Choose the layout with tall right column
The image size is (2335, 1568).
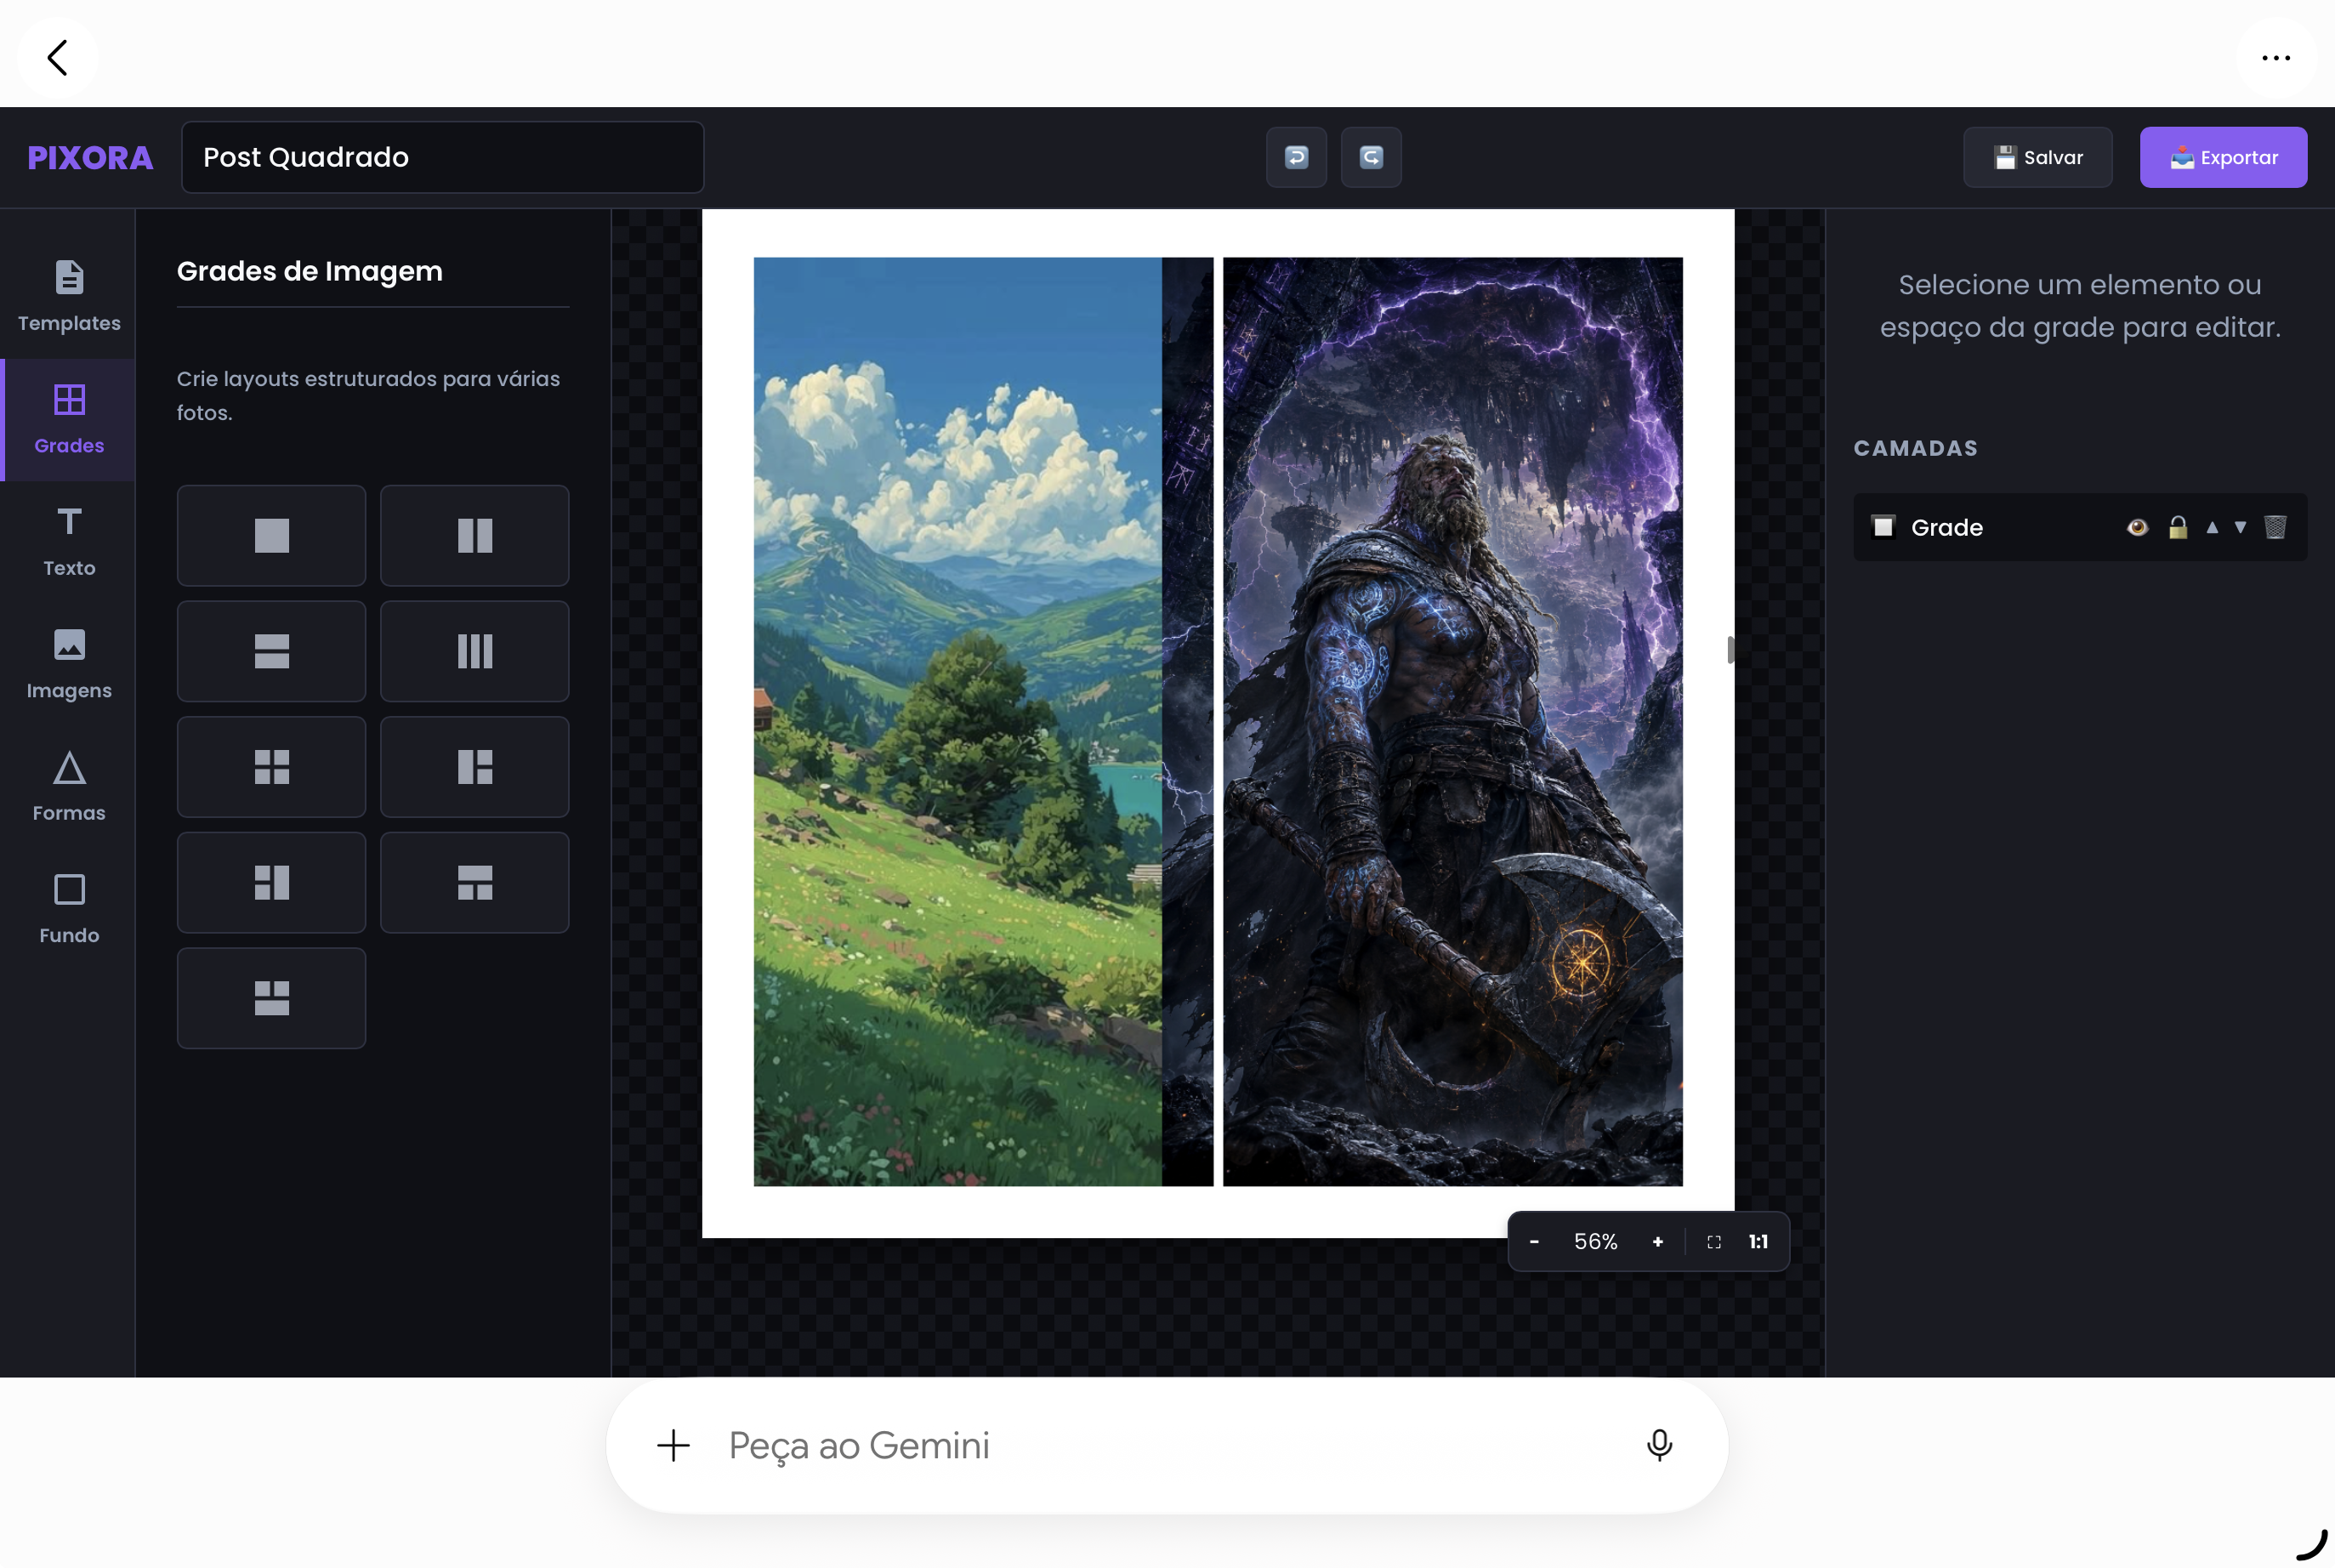pos(271,883)
